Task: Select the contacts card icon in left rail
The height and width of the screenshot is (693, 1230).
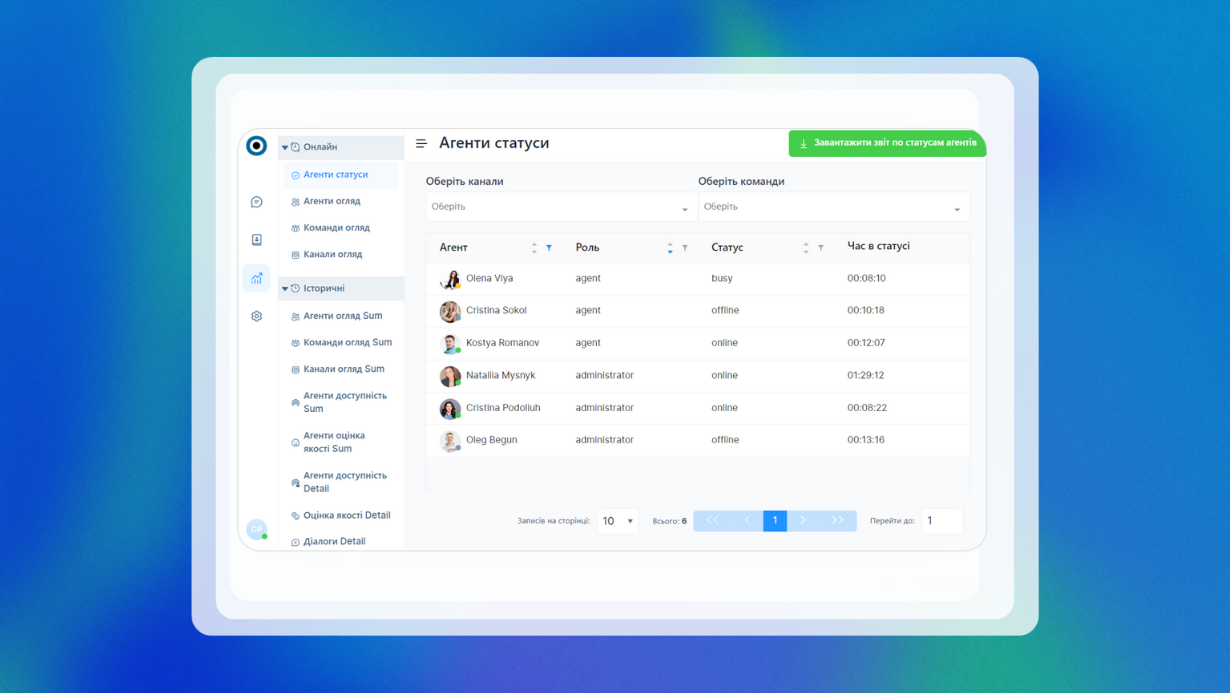Action: pos(256,238)
